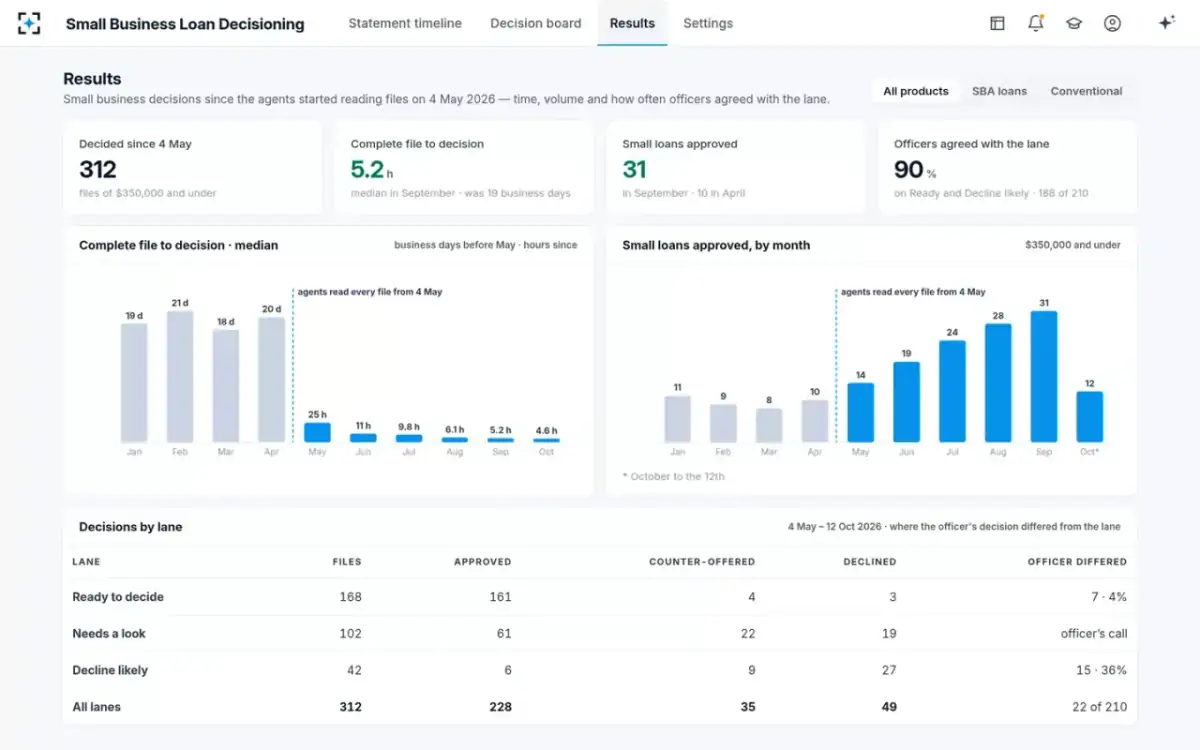Image resolution: width=1200 pixels, height=750 pixels.
Task: Click the 12 October approvals bar
Action: point(1090,417)
